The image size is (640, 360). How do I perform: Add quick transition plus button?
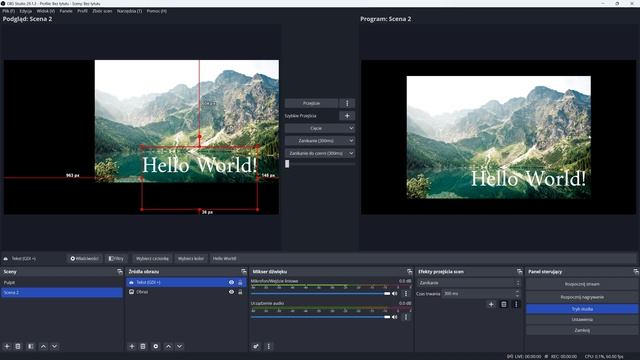coord(347,116)
